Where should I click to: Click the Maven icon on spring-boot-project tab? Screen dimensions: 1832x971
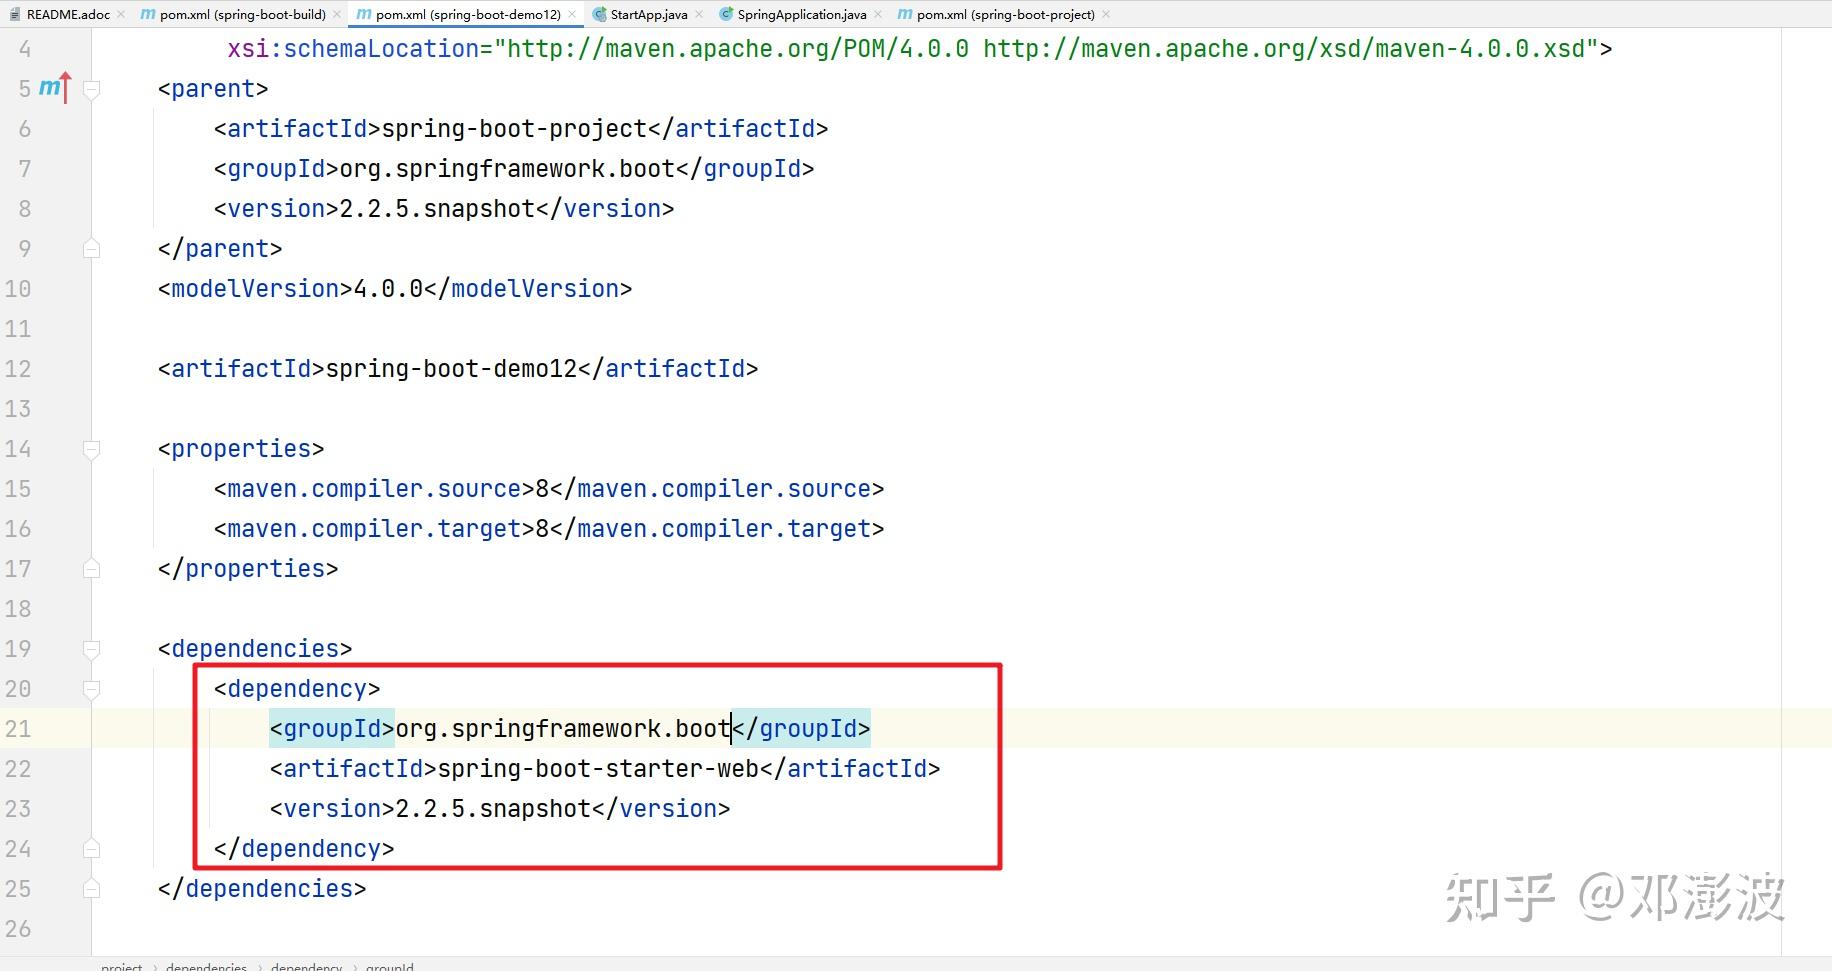pyautogui.click(x=905, y=14)
